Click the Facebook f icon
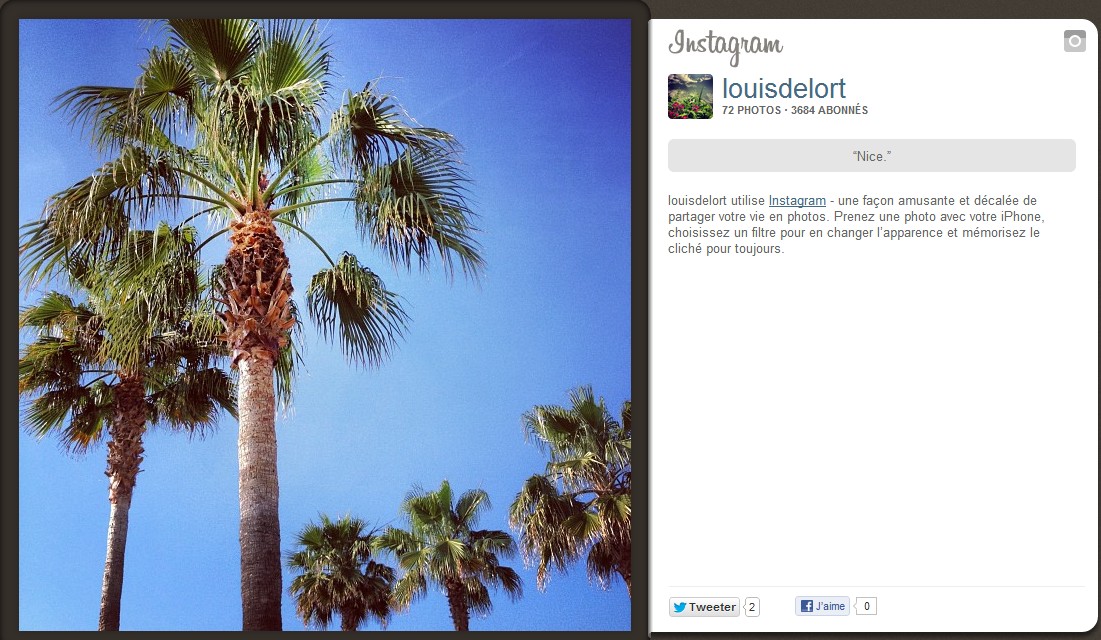Screen dimensions: 1101x640 [807, 606]
